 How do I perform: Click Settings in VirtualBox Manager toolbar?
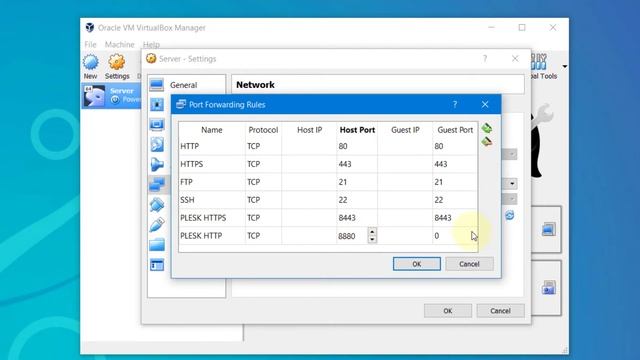tap(117, 67)
